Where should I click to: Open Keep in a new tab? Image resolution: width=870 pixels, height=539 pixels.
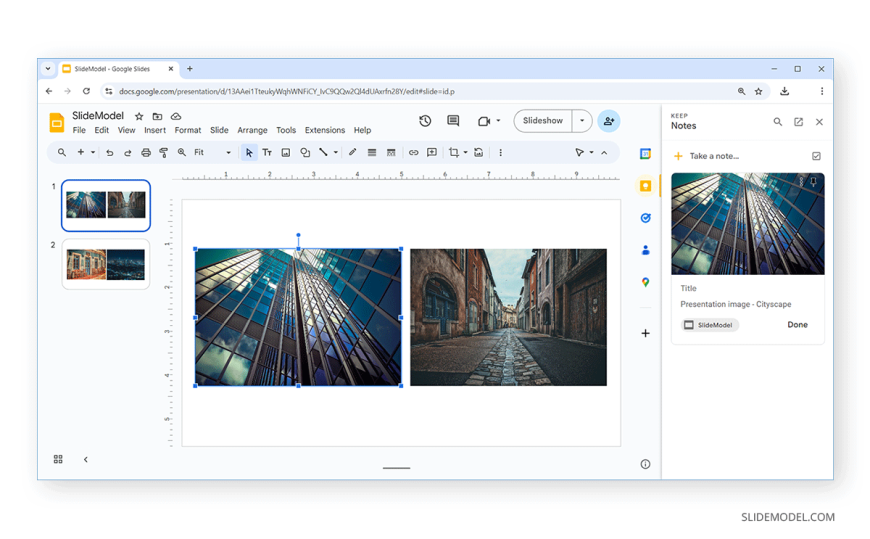(798, 122)
